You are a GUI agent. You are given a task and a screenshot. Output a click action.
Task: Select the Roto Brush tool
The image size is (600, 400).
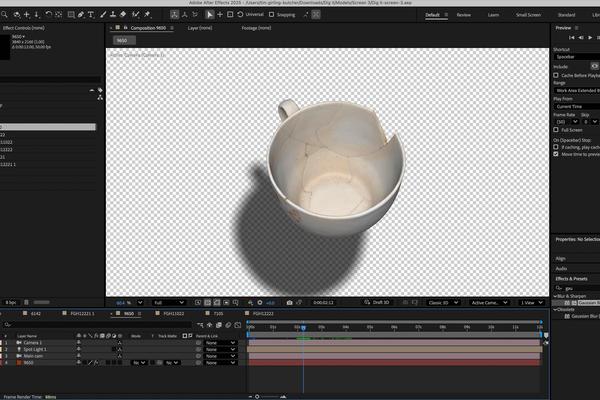pos(135,15)
